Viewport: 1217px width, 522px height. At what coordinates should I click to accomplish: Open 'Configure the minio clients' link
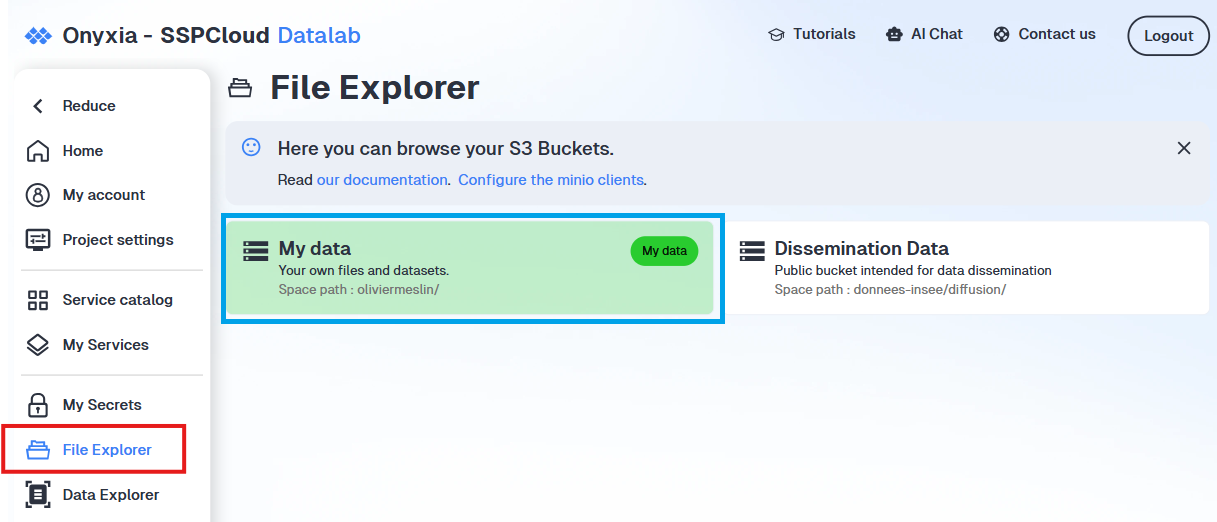(x=551, y=180)
